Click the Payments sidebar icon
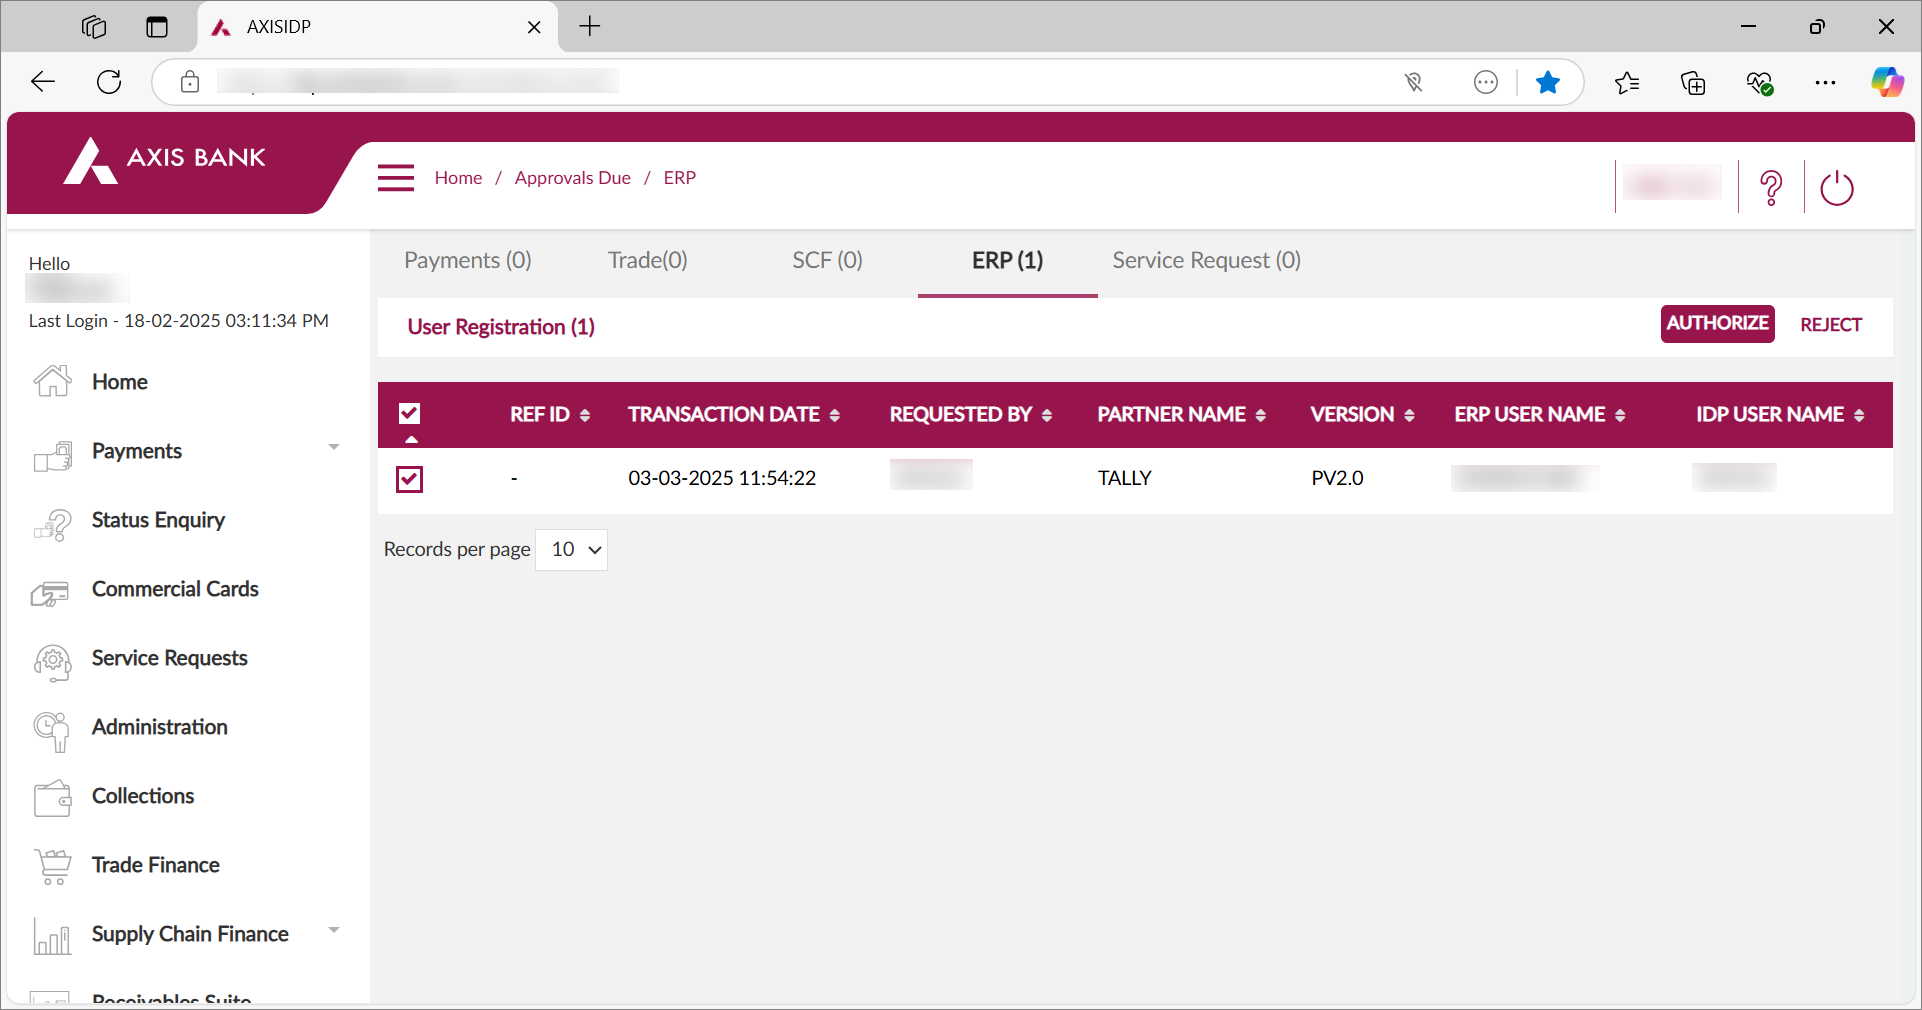 point(53,456)
